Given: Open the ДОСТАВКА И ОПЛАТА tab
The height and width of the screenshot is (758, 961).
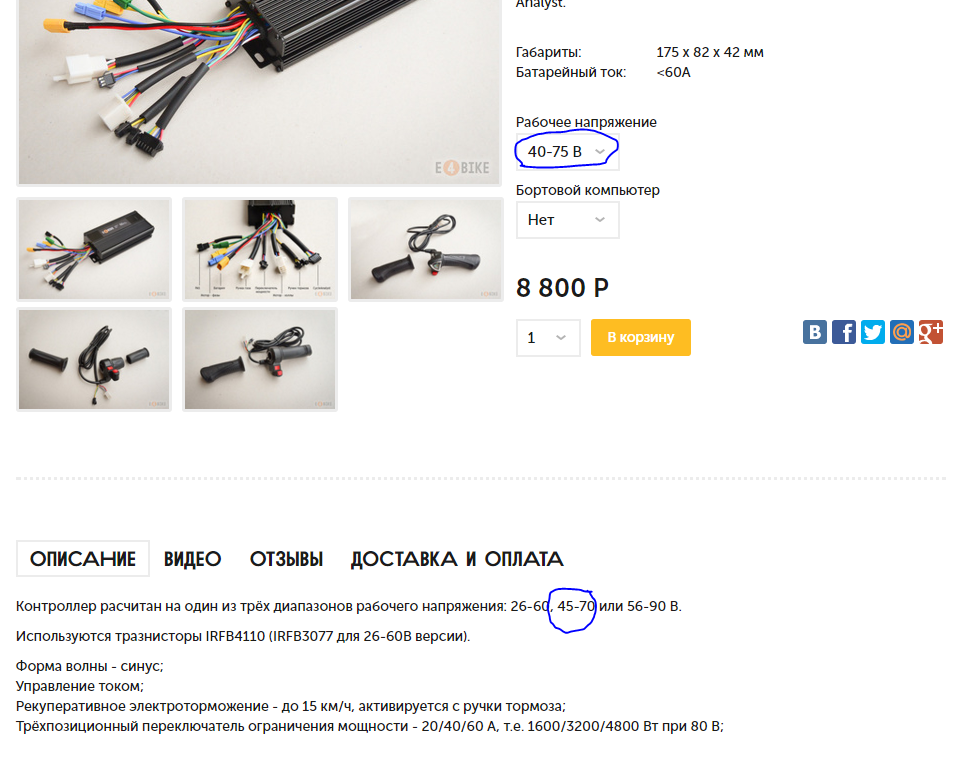Looking at the screenshot, I should (457, 559).
